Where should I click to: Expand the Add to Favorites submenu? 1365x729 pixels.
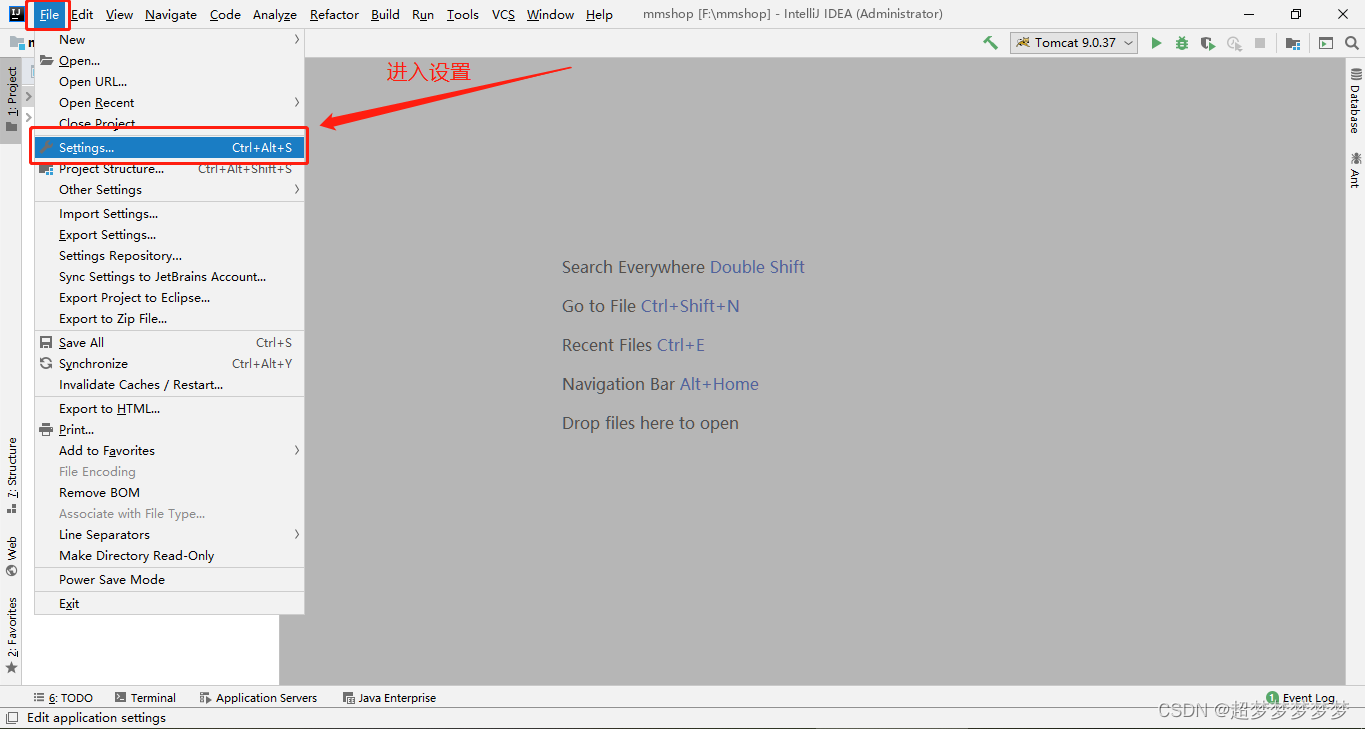tap(169, 451)
